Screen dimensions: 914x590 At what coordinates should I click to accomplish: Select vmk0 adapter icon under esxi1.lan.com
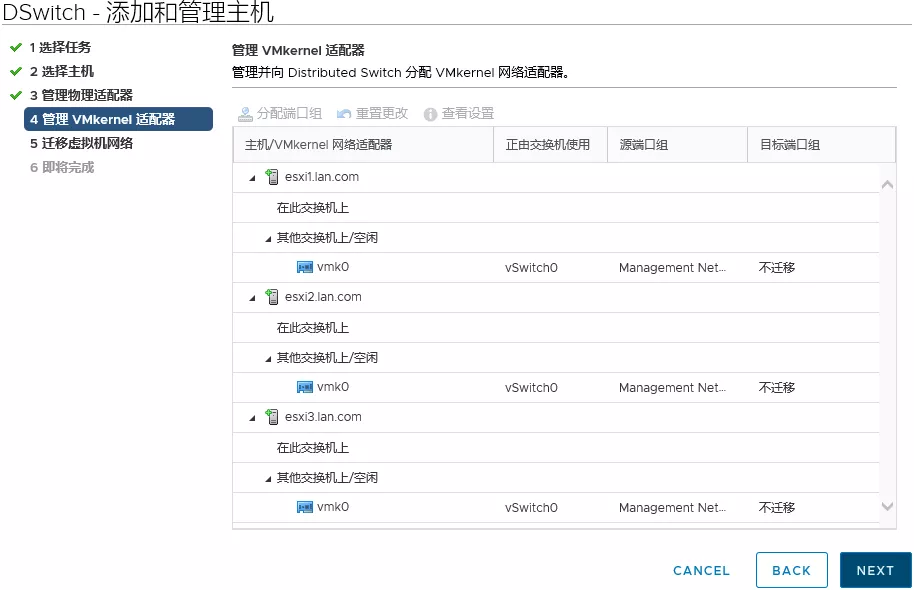pyautogui.click(x=305, y=268)
